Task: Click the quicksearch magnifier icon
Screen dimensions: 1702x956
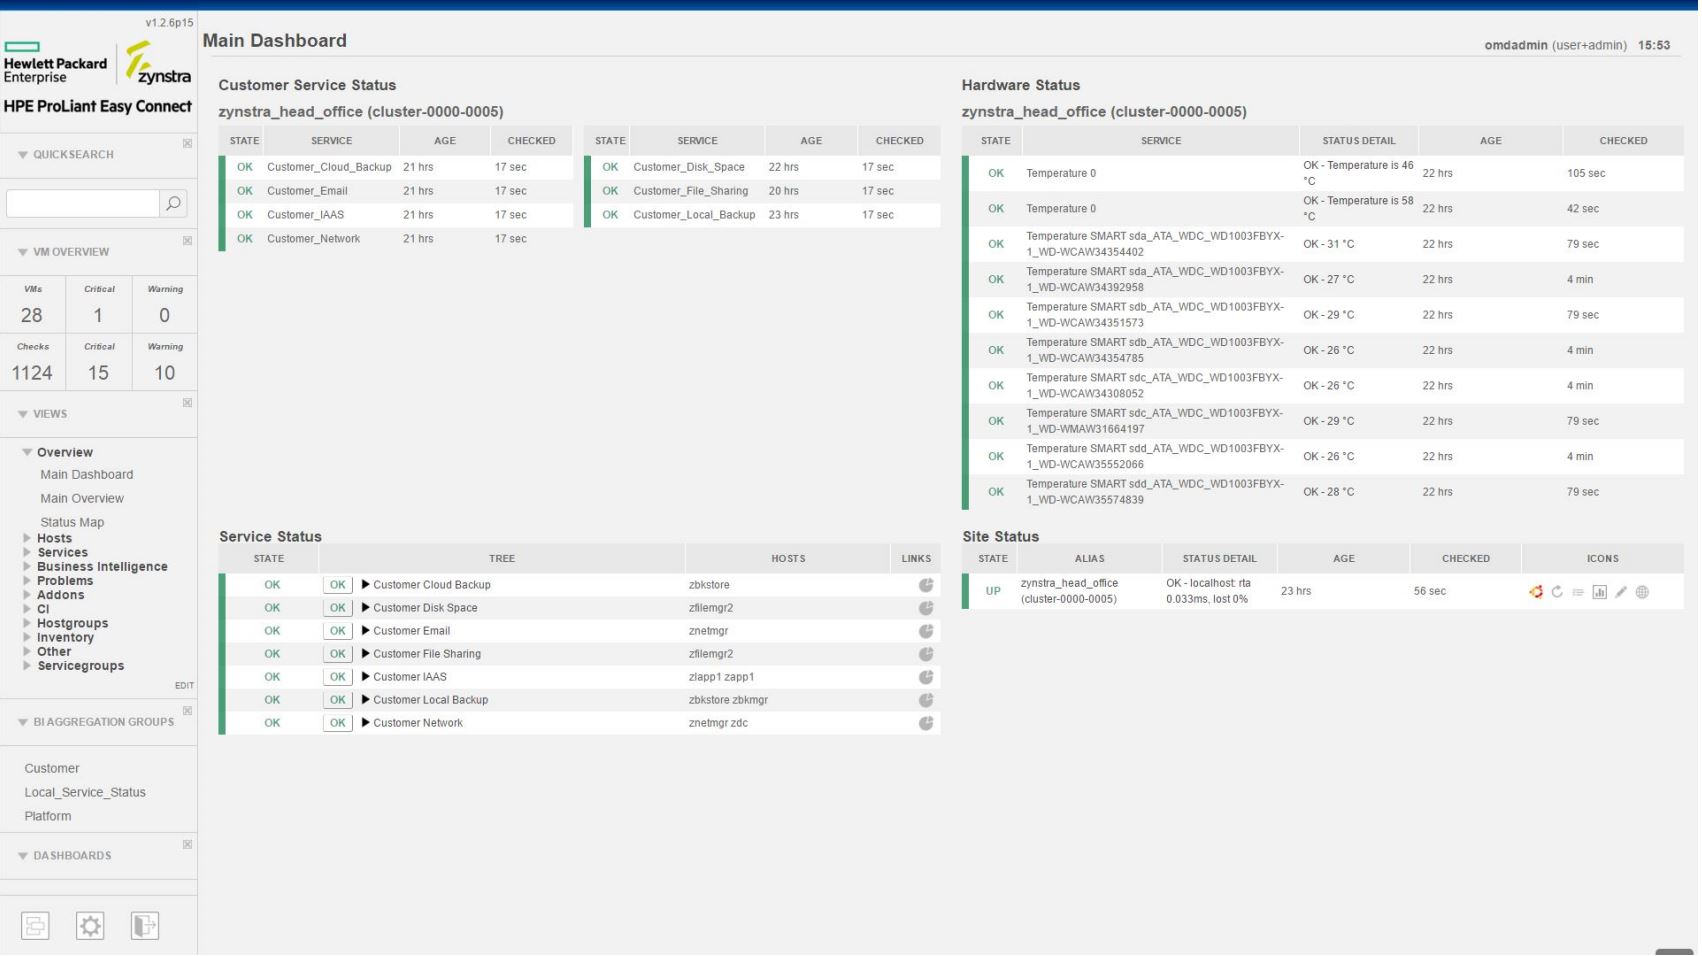Action: click(x=173, y=204)
